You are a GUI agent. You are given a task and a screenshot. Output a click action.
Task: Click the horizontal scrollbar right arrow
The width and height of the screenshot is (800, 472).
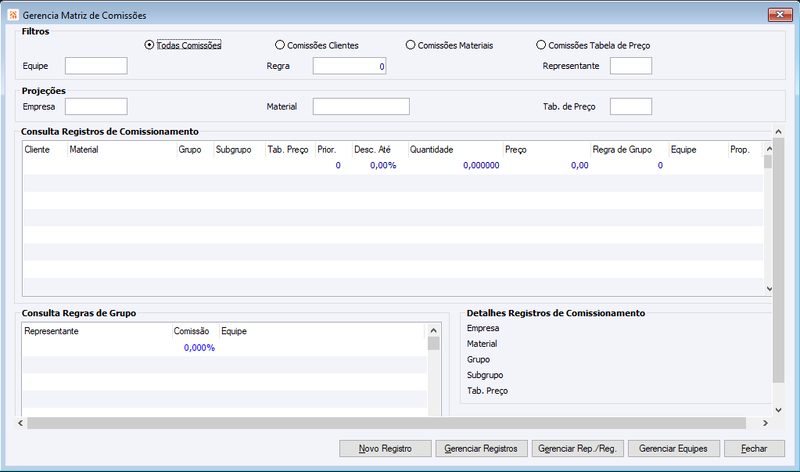[x=765, y=423]
